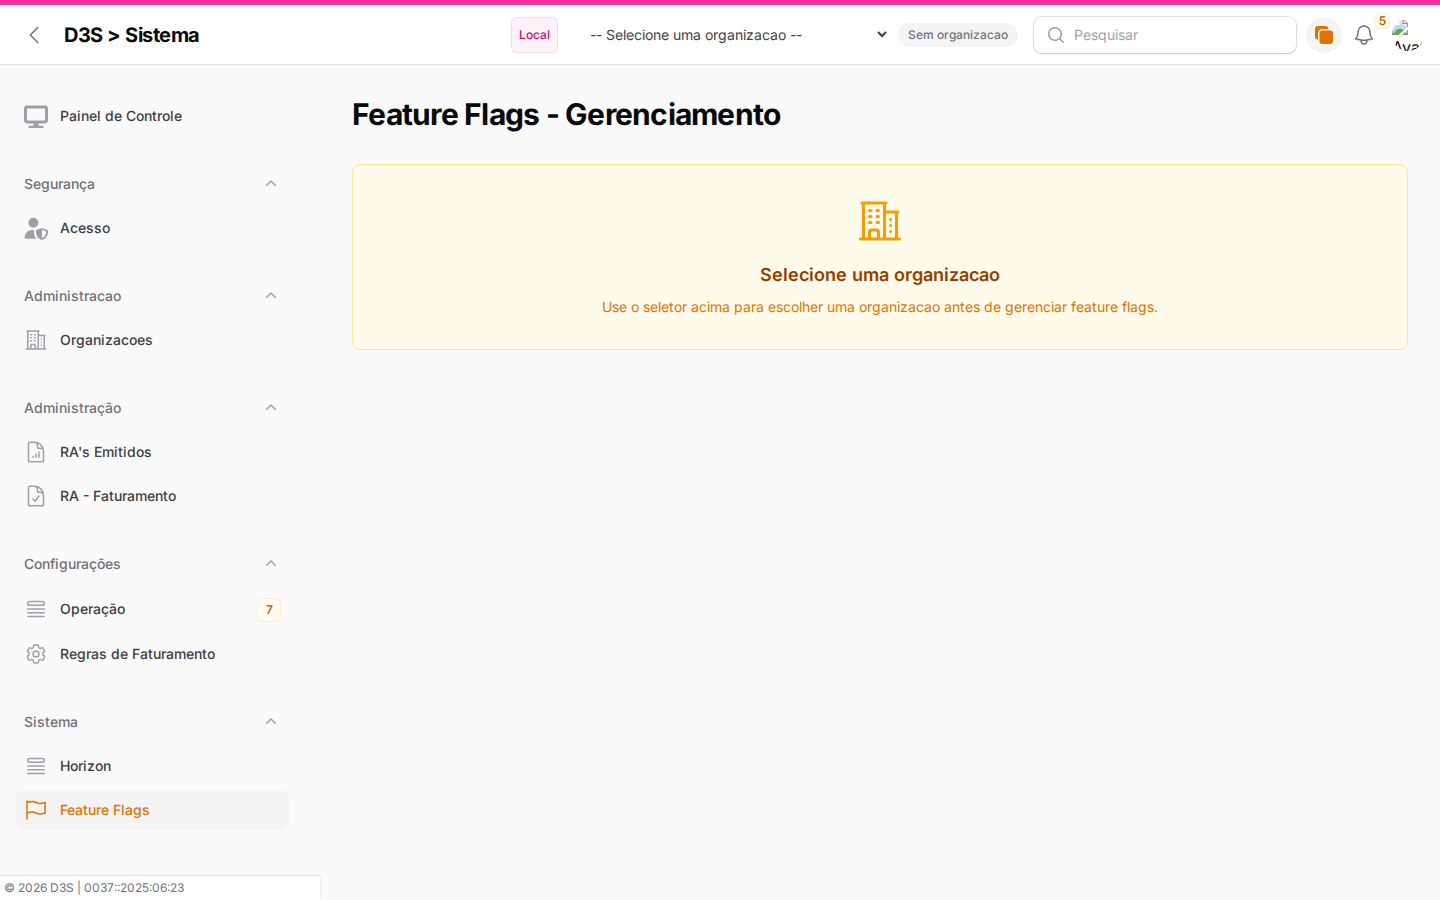The height and width of the screenshot is (900, 1440).
Task: Click the RA's Emitidos document icon
Action: point(36,452)
